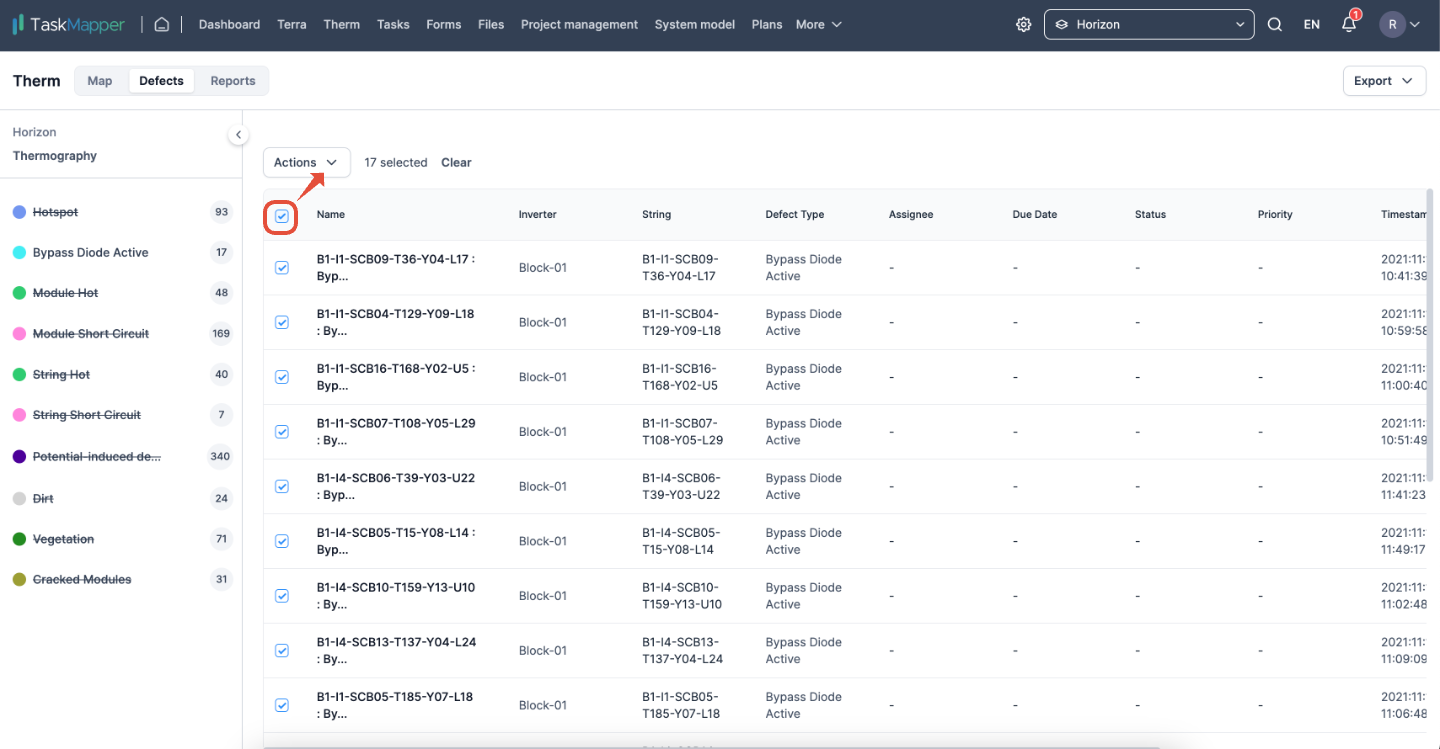
Task: Open Dashboard in the navbar
Action: 229,25
